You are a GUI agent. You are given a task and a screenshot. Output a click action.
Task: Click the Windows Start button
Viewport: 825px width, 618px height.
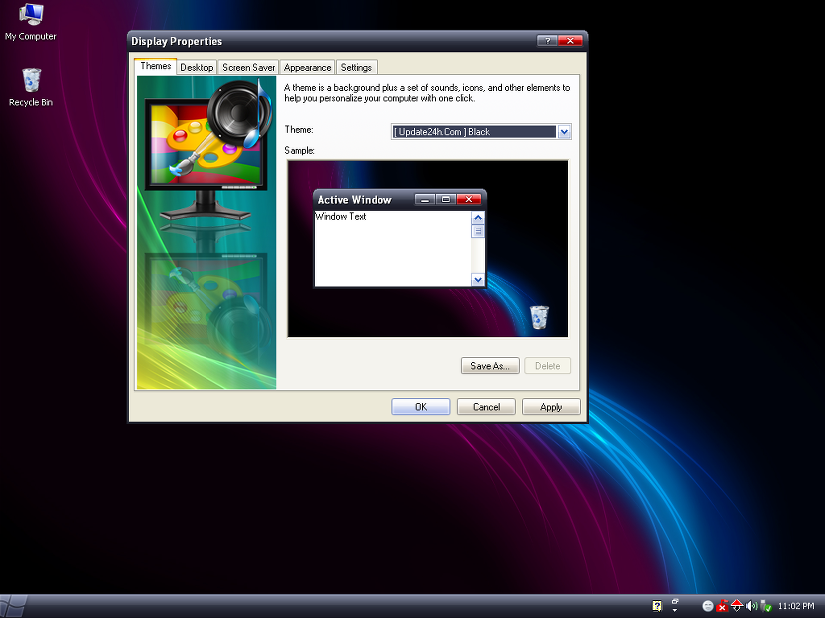12,606
